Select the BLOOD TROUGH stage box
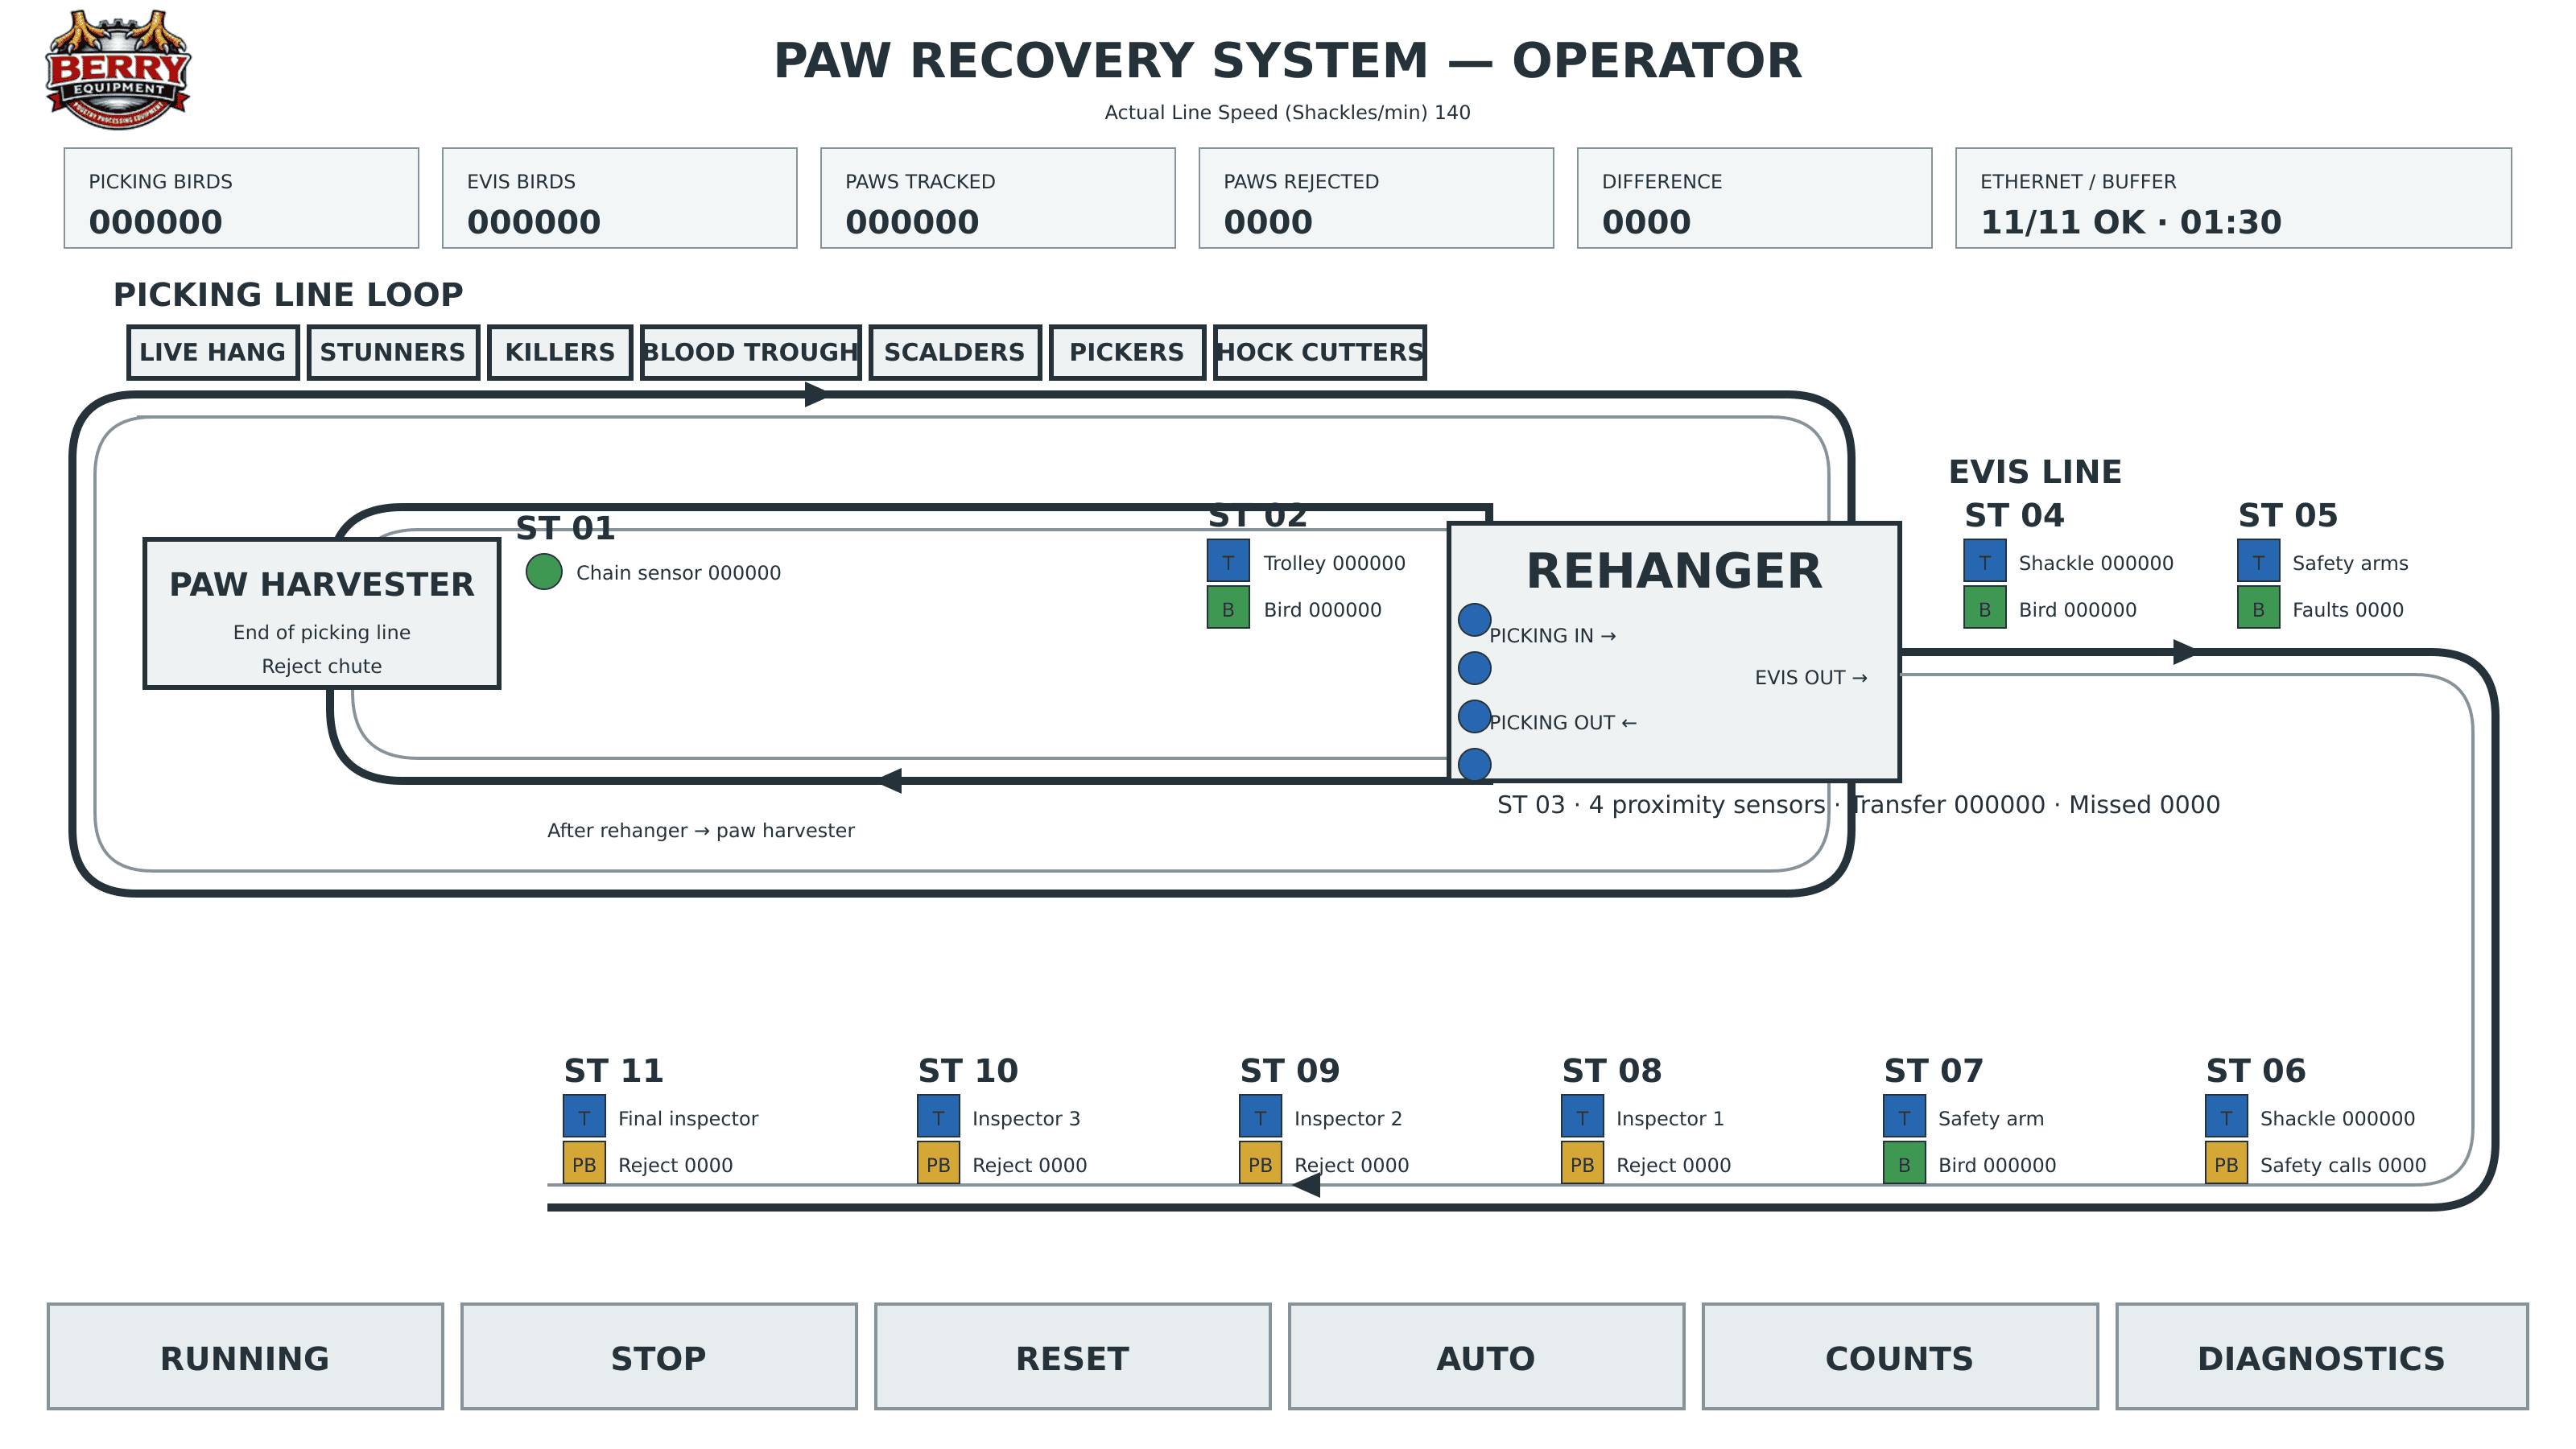The height and width of the screenshot is (1449, 2576). (x=751, y=352)
